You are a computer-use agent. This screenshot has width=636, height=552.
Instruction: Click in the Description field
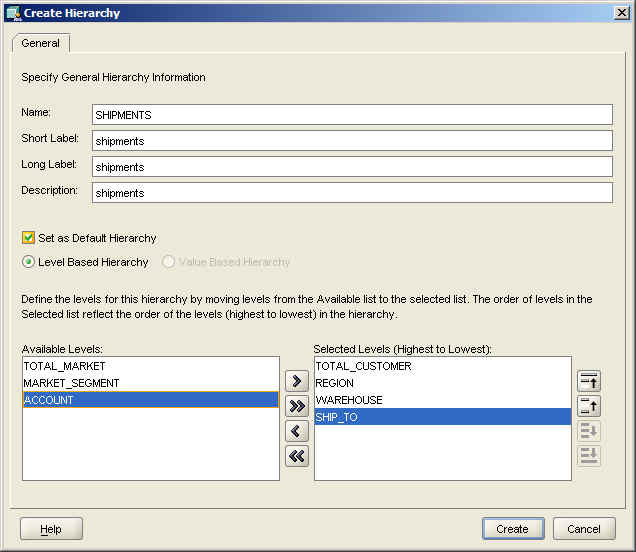[x=352, y=193]
